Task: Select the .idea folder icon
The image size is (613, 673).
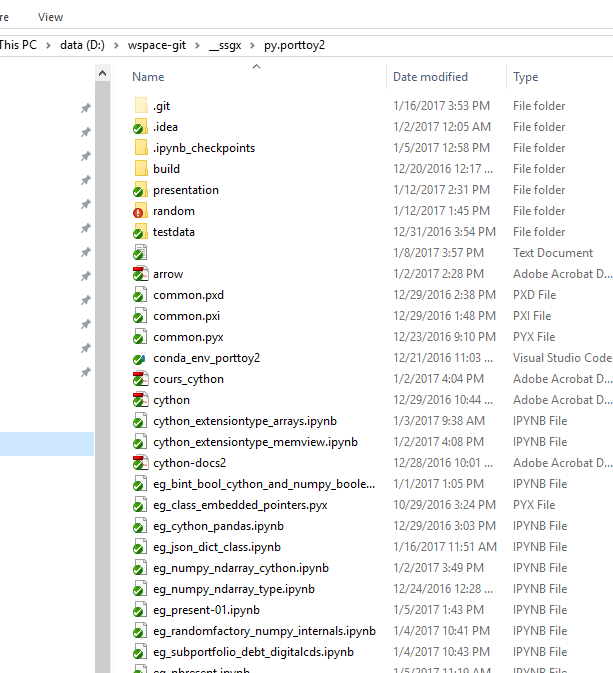Action: pos(140,127)
